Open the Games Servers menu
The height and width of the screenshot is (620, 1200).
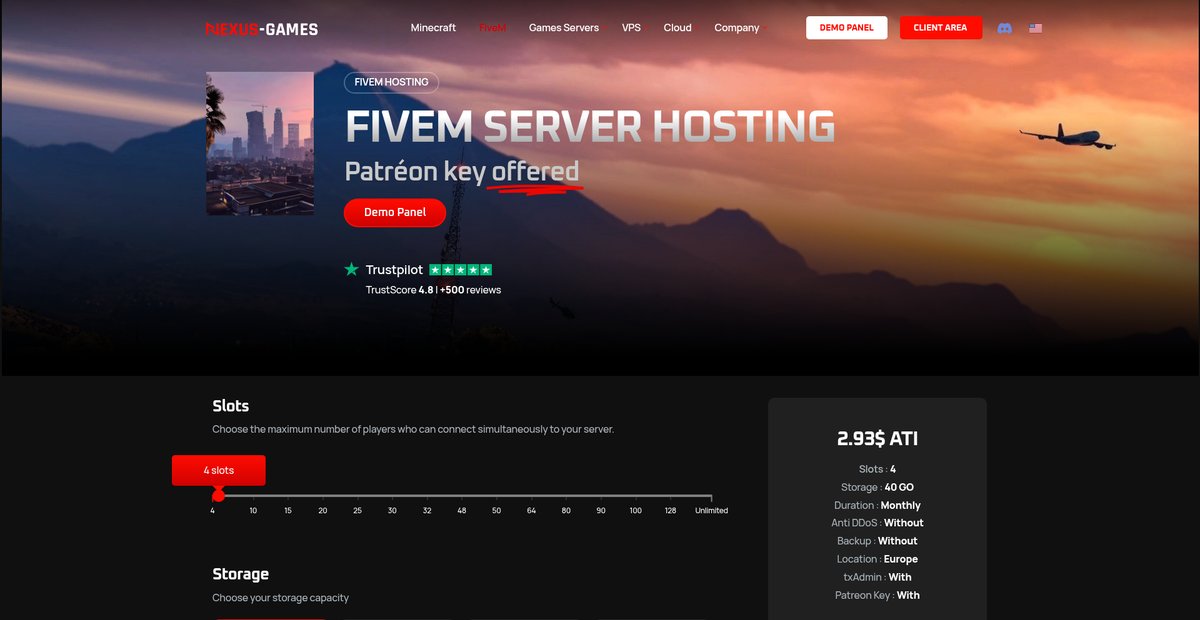coord(564,28)
